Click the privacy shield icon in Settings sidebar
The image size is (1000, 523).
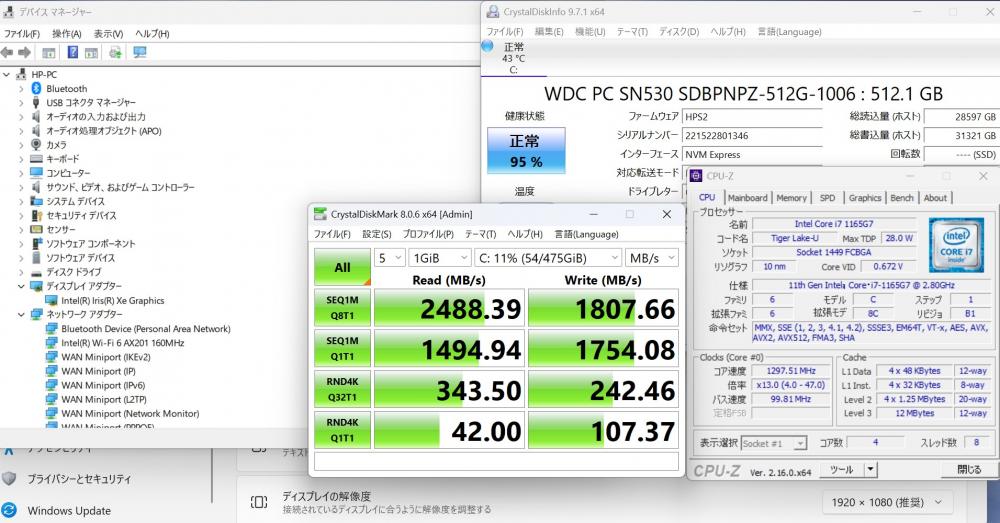(x=9, y=478)
